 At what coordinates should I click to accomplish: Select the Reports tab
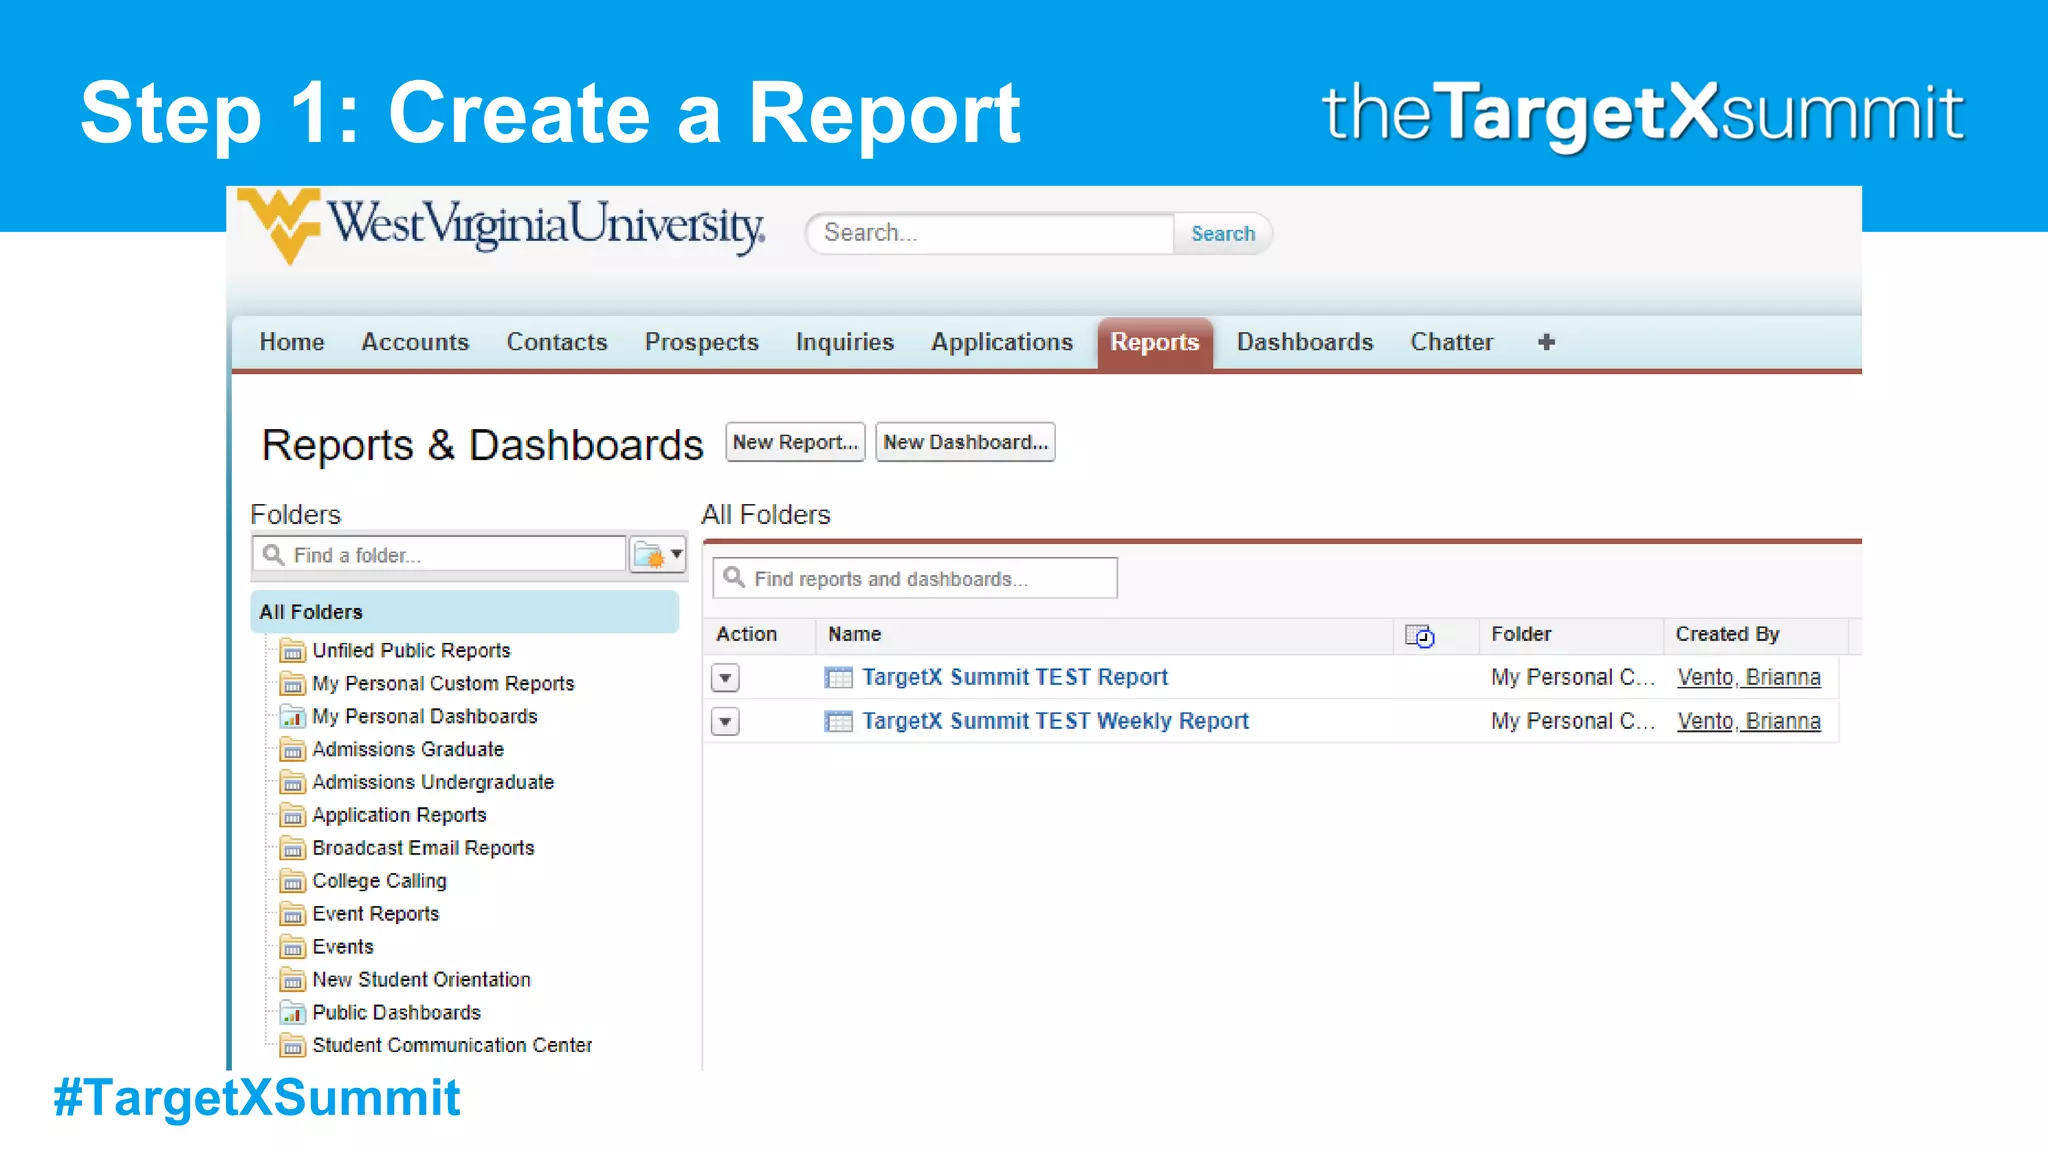(x=1155, y=343)
